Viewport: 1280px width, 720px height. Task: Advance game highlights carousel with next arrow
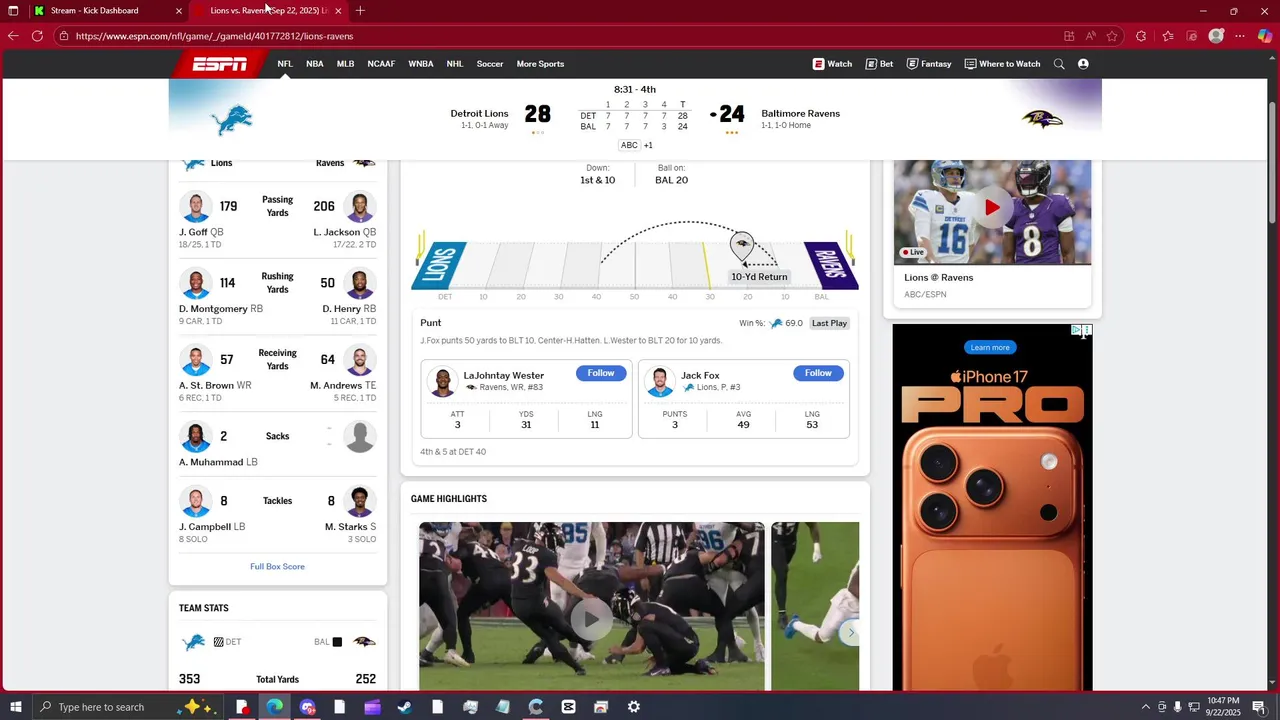point(851,633)
